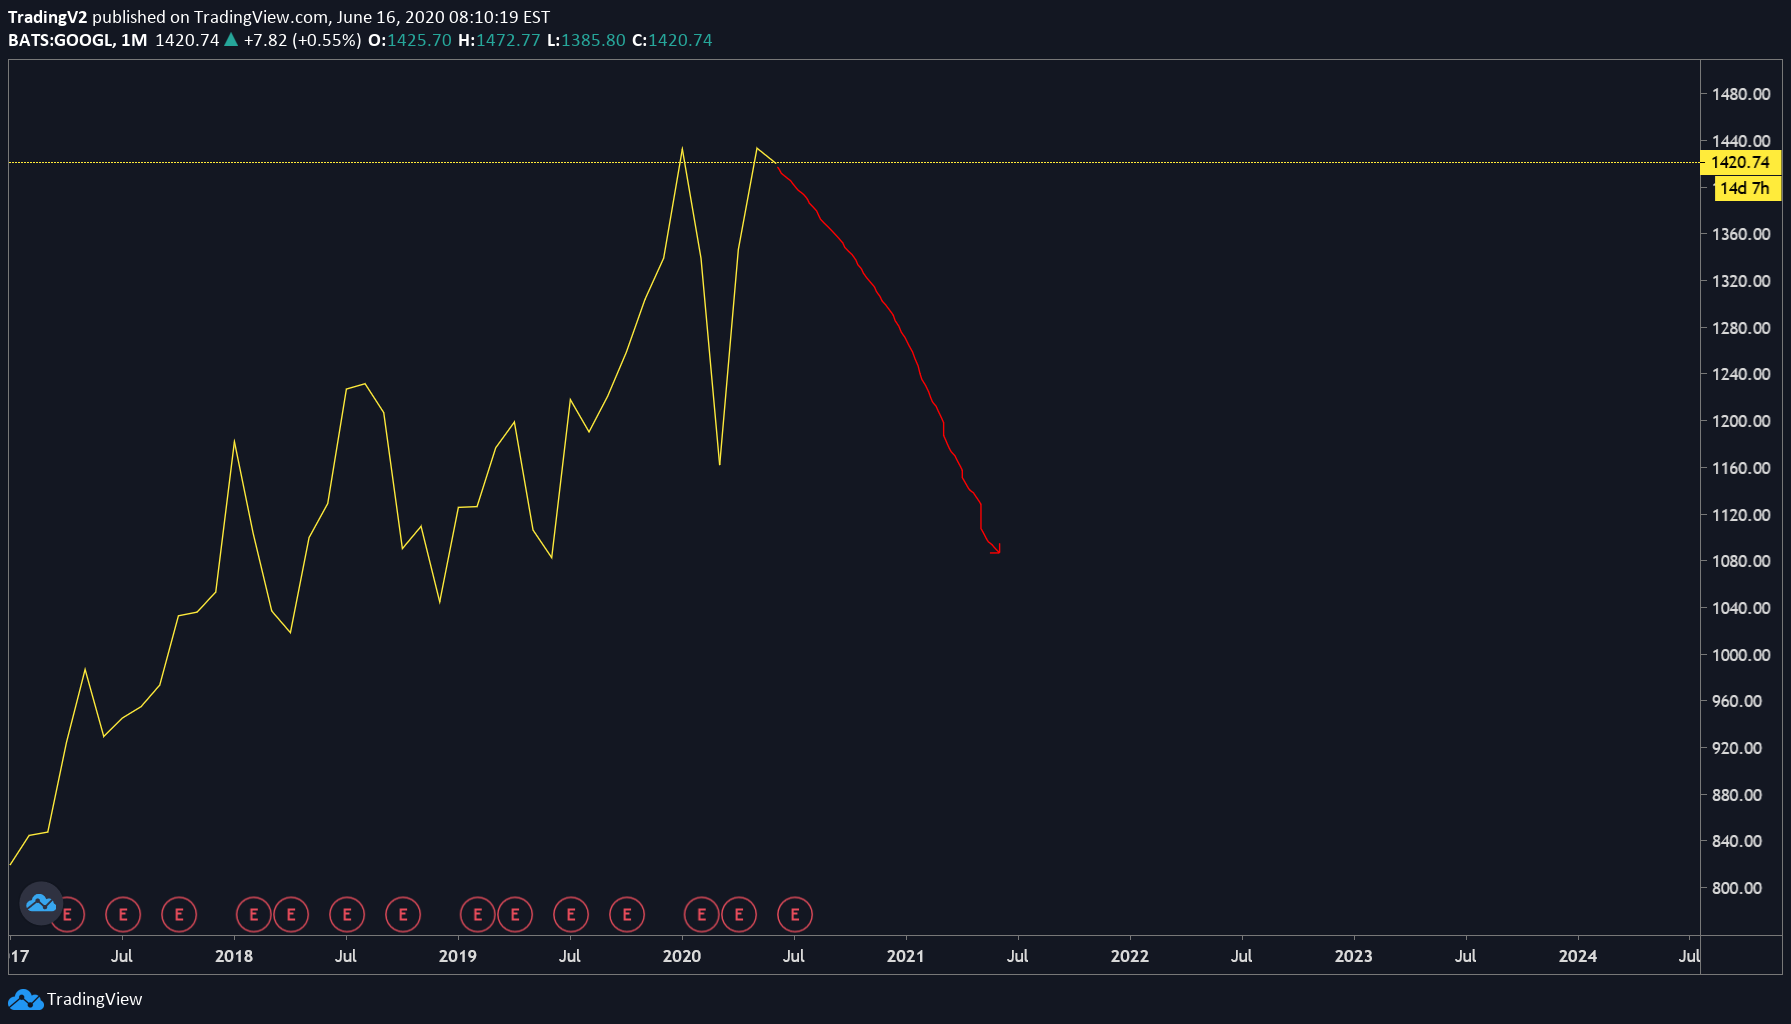Click the 1480.00 price axis label
This screenshot has height=1024, width=1791.
click(x=1741, y=94)
